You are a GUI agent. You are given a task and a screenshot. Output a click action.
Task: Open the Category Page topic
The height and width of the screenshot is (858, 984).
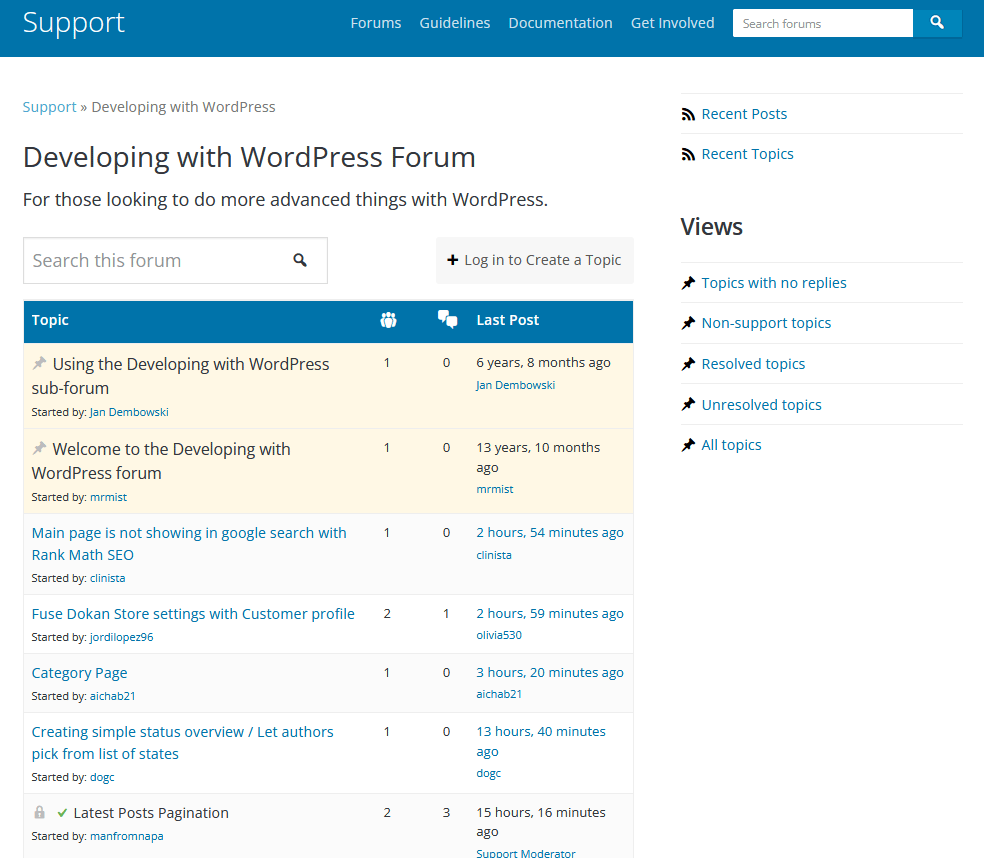pyautogui.click(x=80, y=673)
